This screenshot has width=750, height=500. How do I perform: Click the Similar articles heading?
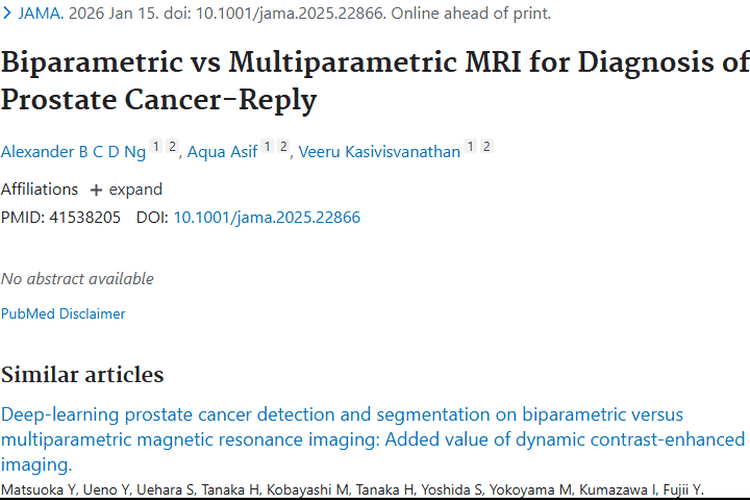(82, 375)
